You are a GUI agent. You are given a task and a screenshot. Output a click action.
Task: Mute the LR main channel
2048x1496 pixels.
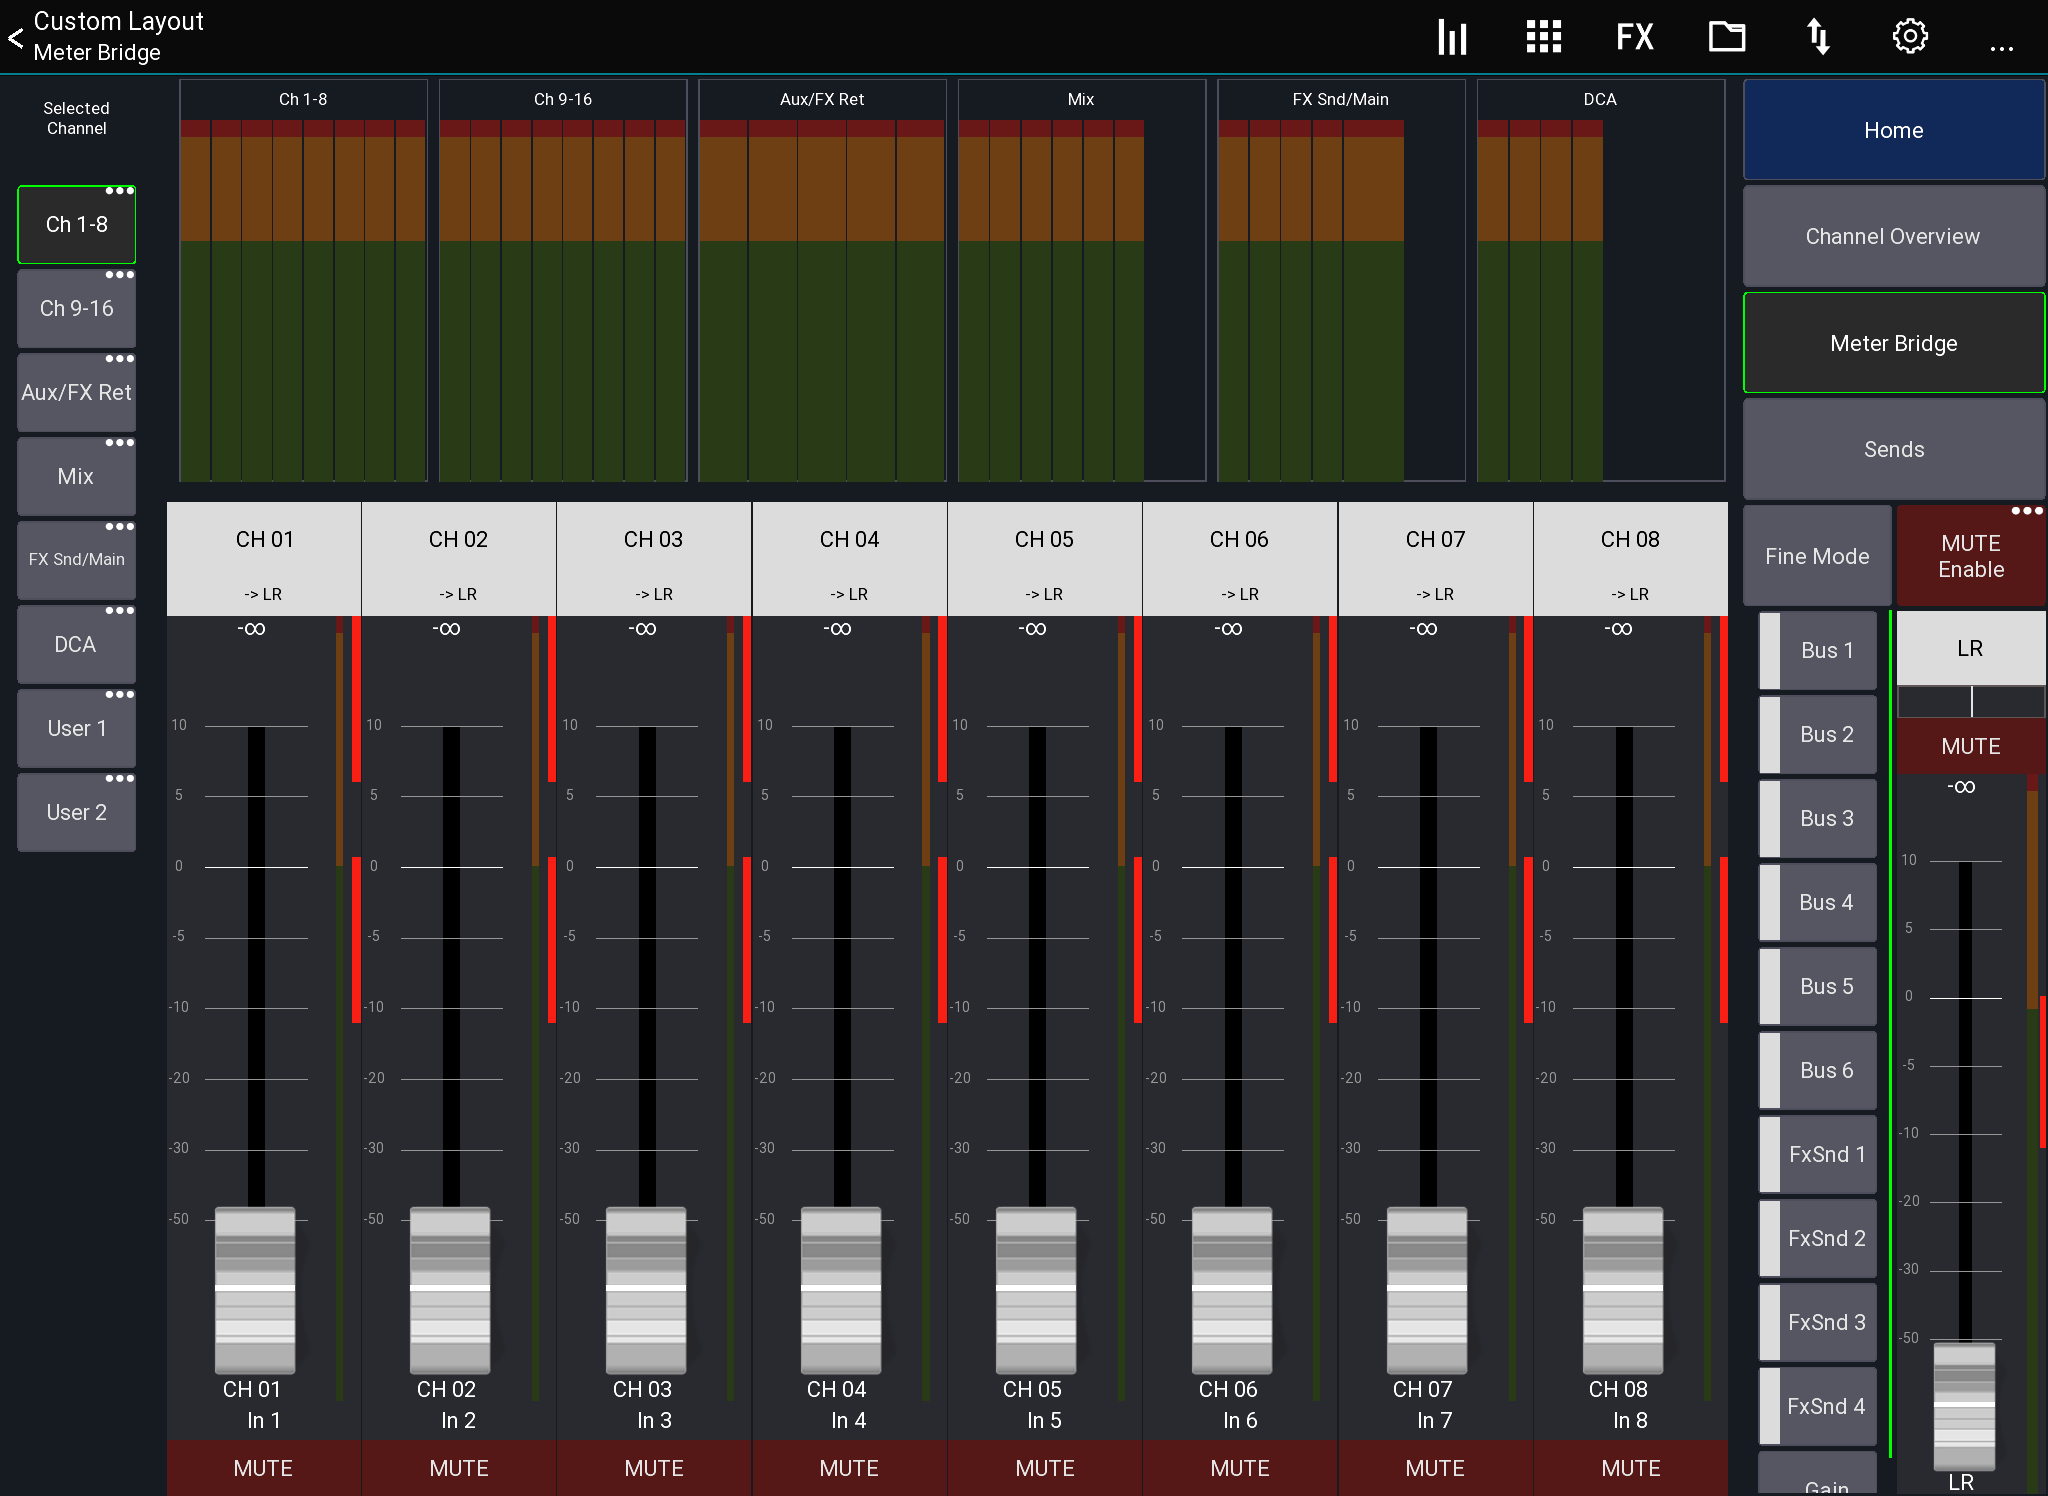(1970, 746)
